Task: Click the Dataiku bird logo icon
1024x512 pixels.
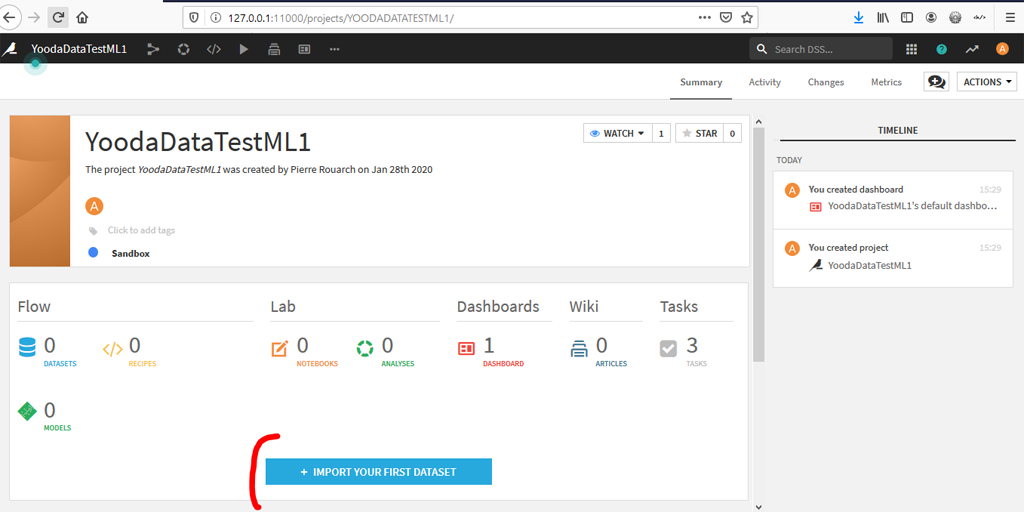Action: point(9,49)
